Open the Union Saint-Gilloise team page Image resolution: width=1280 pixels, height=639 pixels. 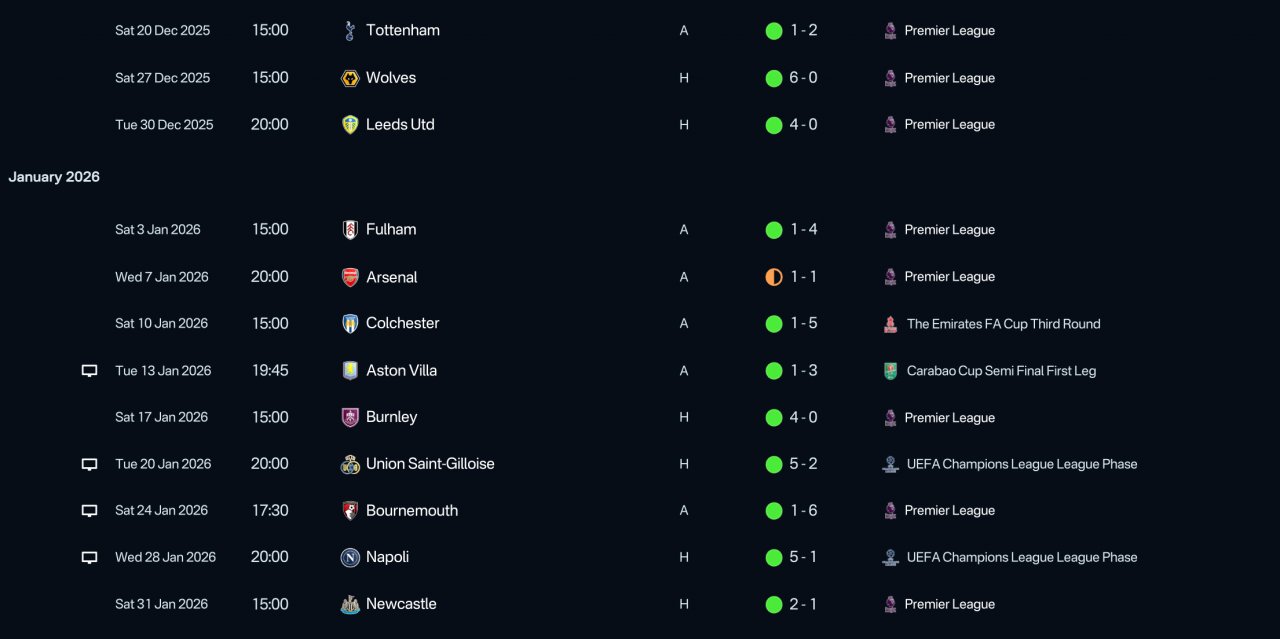click(430, 464)
